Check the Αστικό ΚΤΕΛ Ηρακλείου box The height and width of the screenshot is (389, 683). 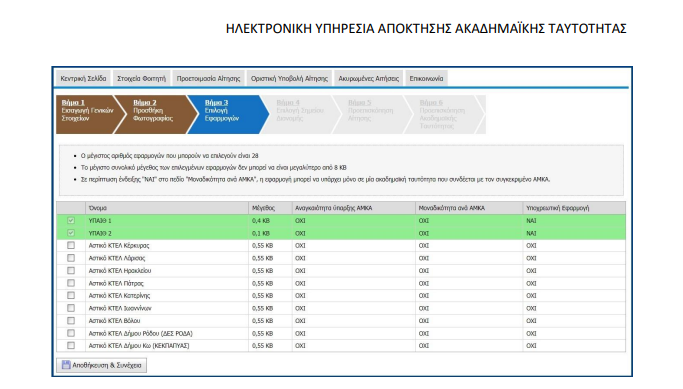point(71,271)
